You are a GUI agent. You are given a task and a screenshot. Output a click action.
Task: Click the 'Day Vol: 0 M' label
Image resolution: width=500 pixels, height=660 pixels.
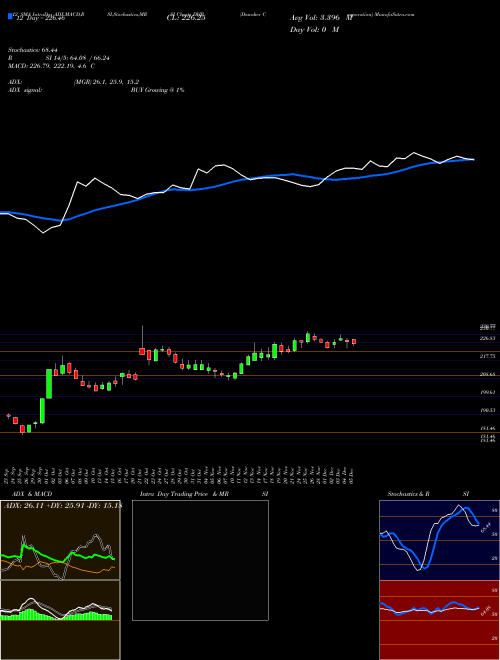(314, 30)
